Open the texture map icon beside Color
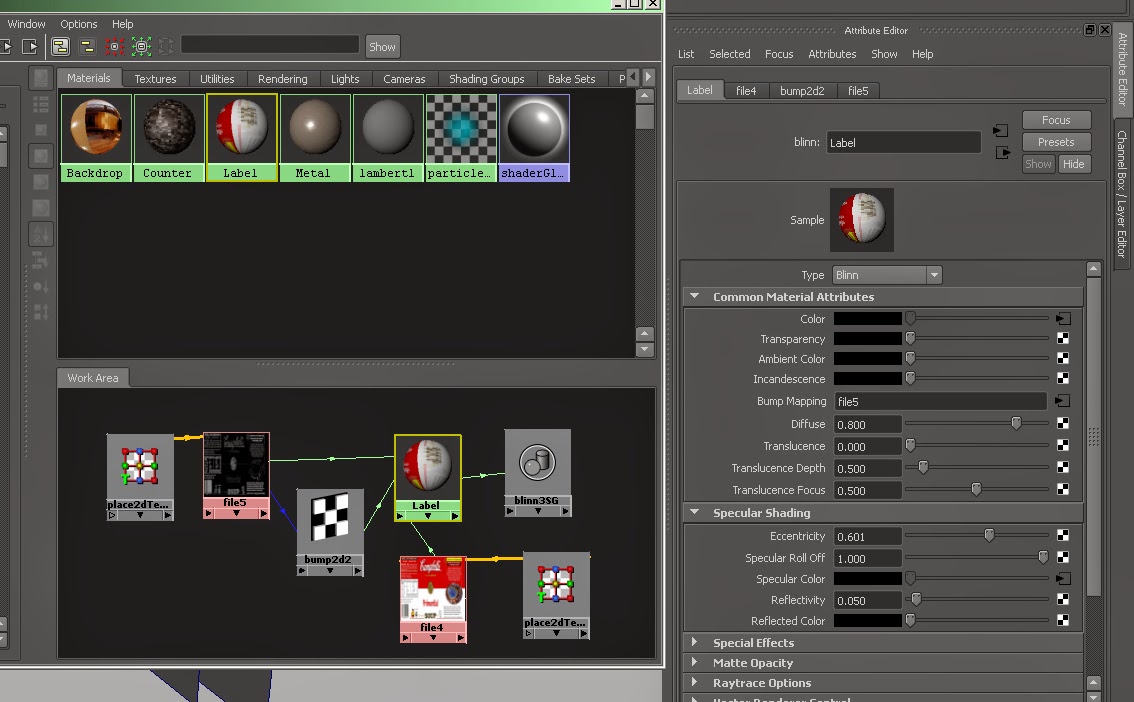The image size is (1134, 702). click(1063, 318)
